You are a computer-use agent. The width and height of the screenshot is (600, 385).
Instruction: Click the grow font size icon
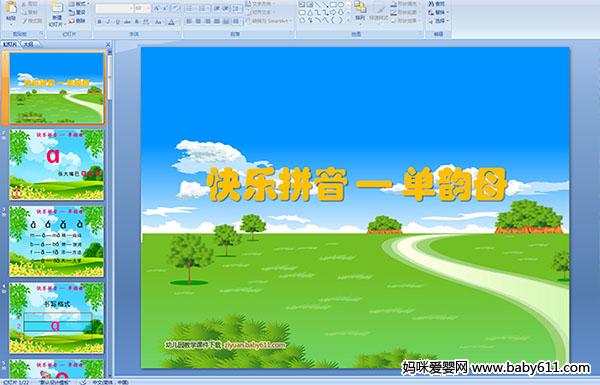click(x=157, y=8)
